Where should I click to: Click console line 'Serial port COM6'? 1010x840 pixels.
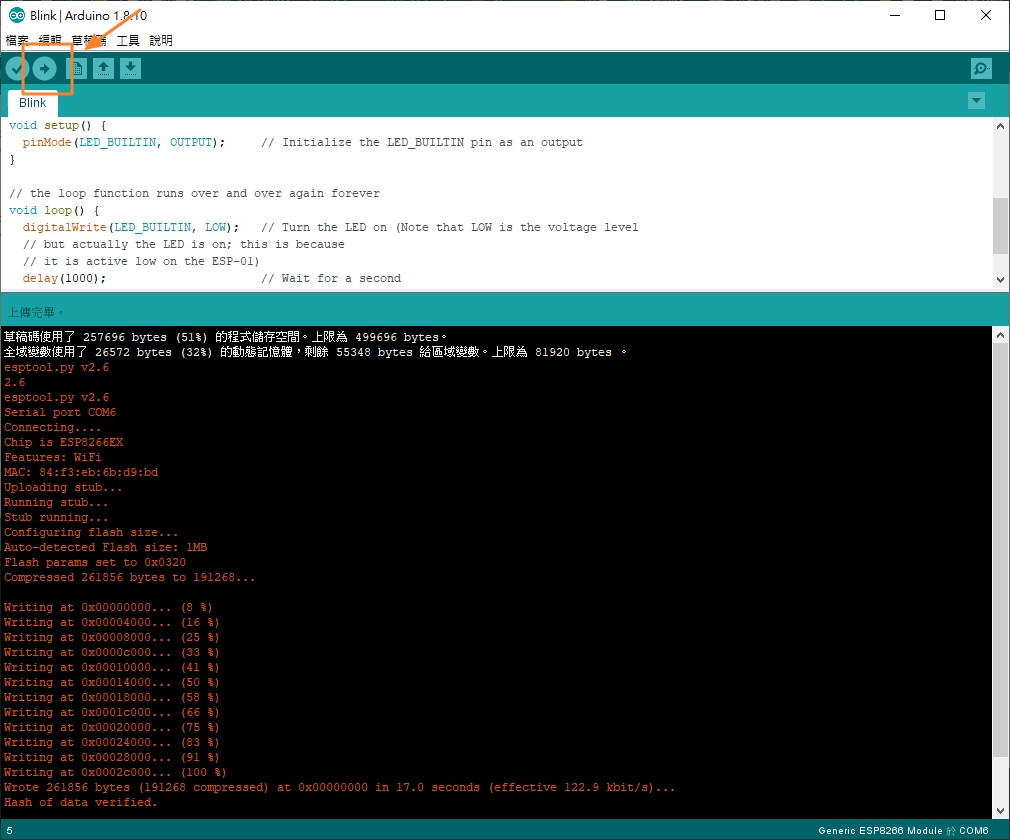(x=60, y=412)
